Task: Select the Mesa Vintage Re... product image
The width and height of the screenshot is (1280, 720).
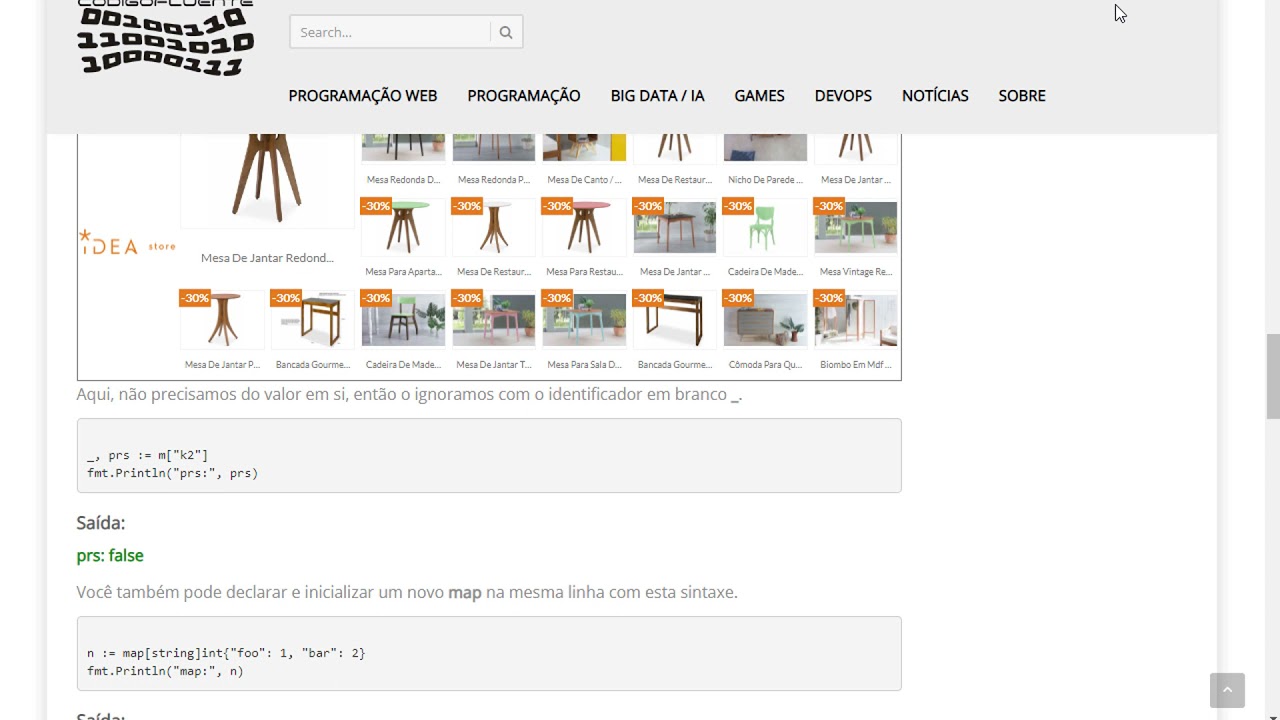Action: coord(855,227)
